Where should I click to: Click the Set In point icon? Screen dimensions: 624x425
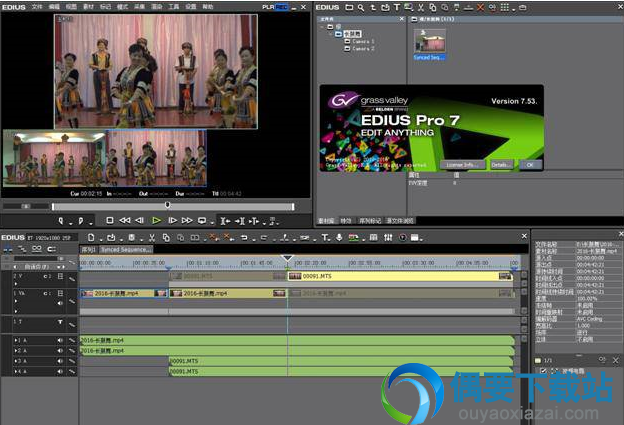(x=61, y=220)
